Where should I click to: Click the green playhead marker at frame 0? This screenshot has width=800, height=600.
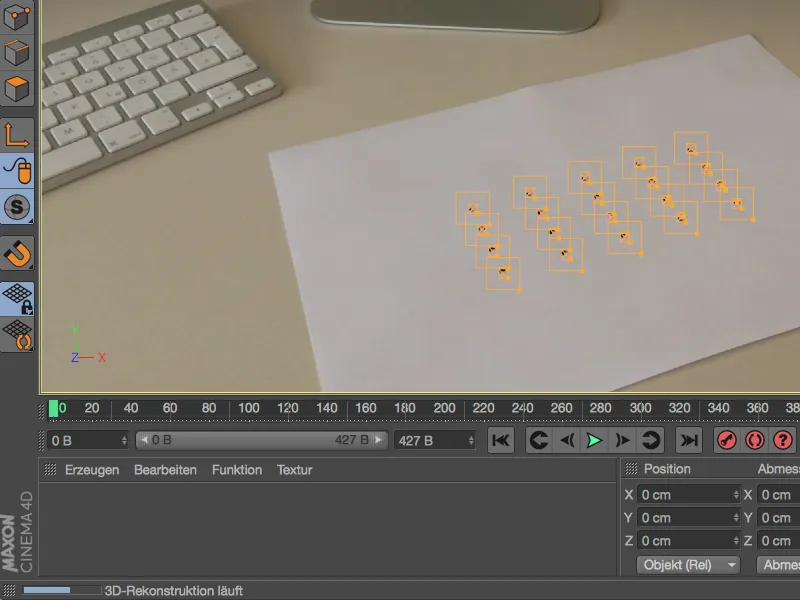[x=53, y=409]
